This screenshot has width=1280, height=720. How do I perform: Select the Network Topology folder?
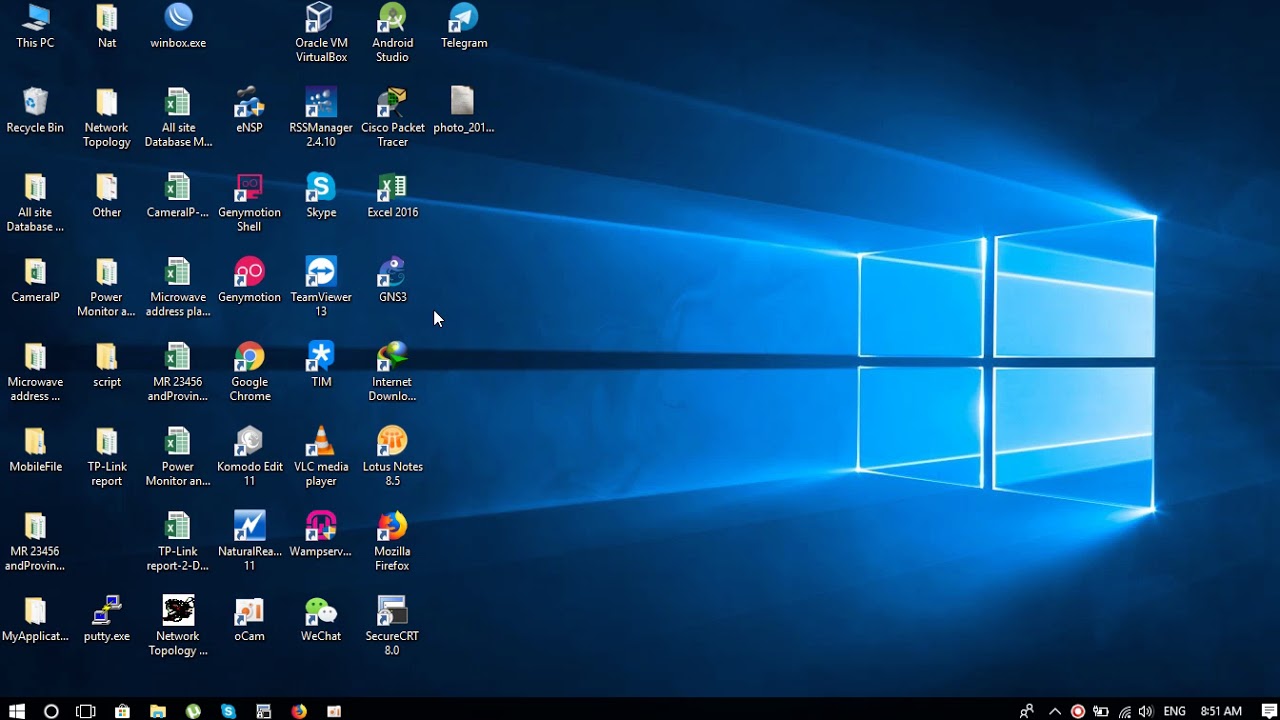tap(107, 118)
